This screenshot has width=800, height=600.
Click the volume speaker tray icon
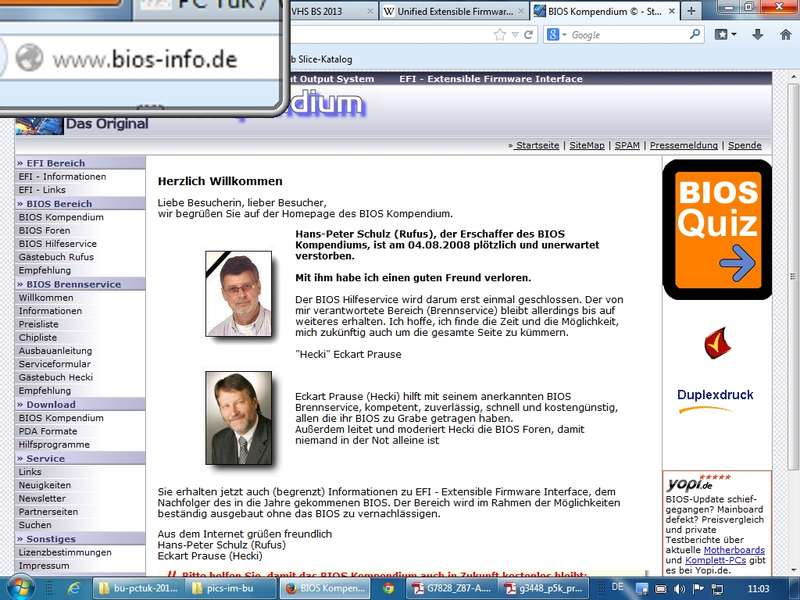click(x=680, y=589)
